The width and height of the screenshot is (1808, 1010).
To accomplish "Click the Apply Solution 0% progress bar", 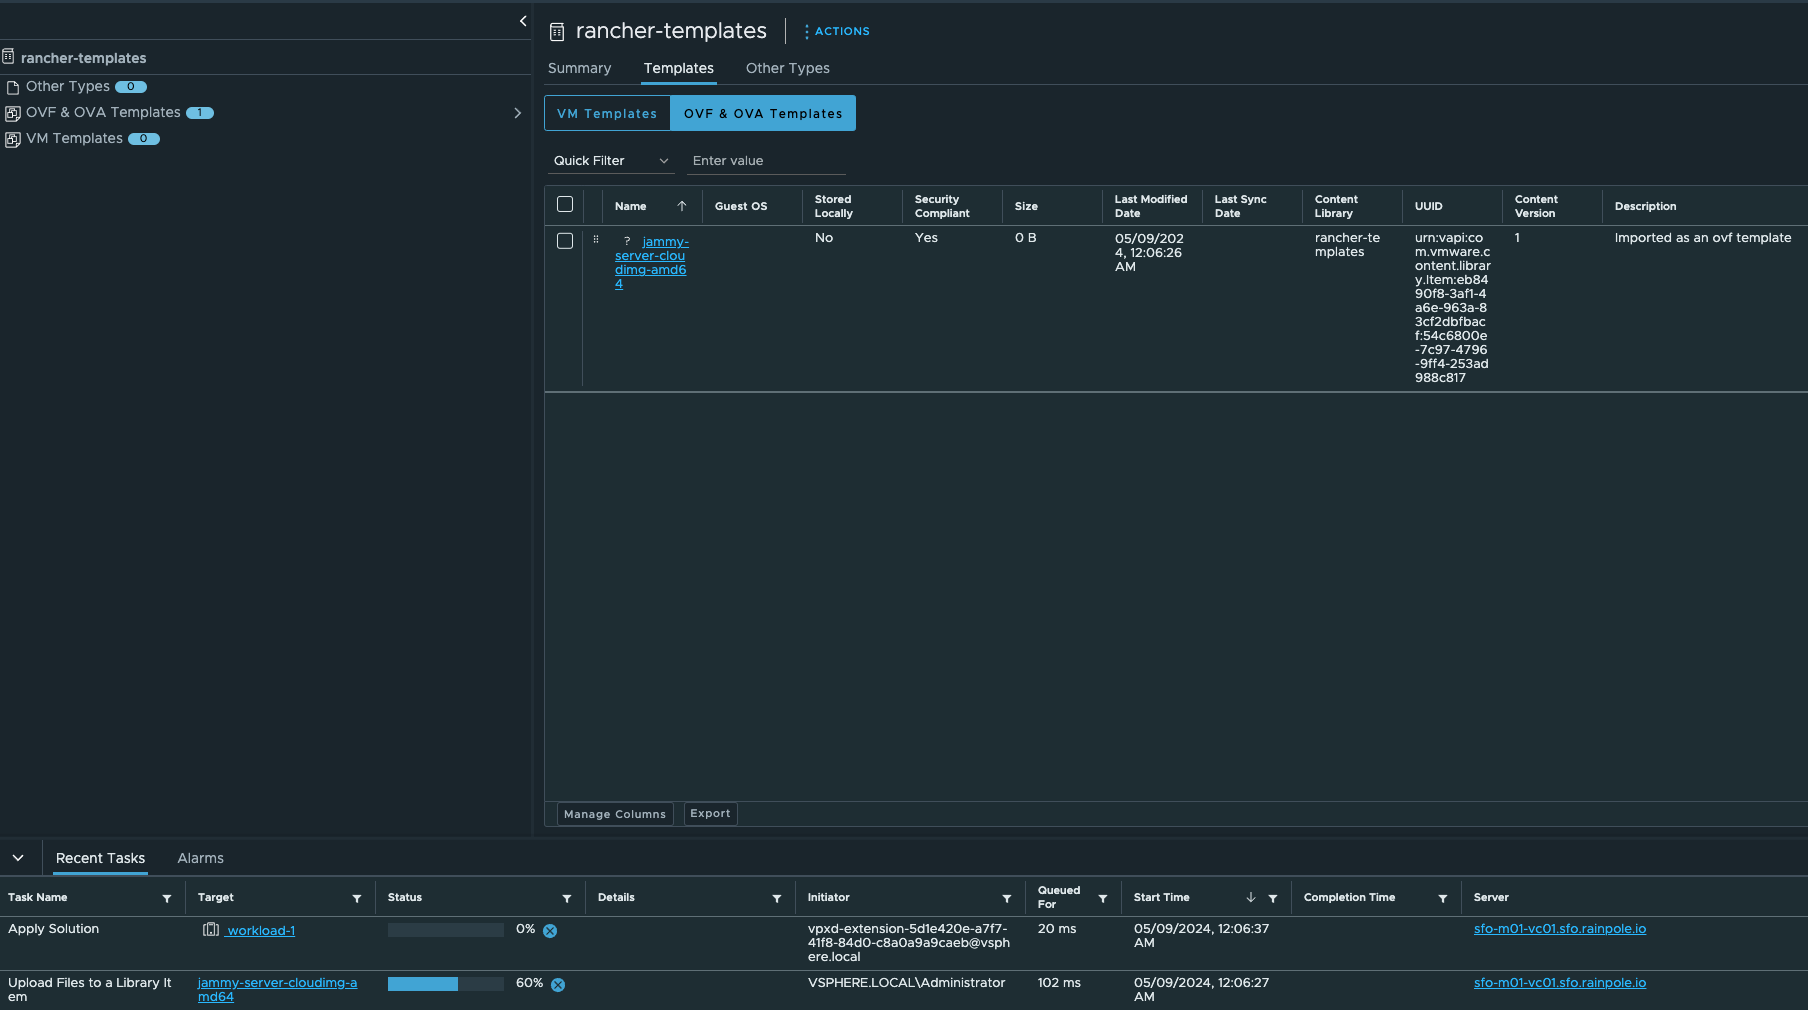I will click(446, 930).
